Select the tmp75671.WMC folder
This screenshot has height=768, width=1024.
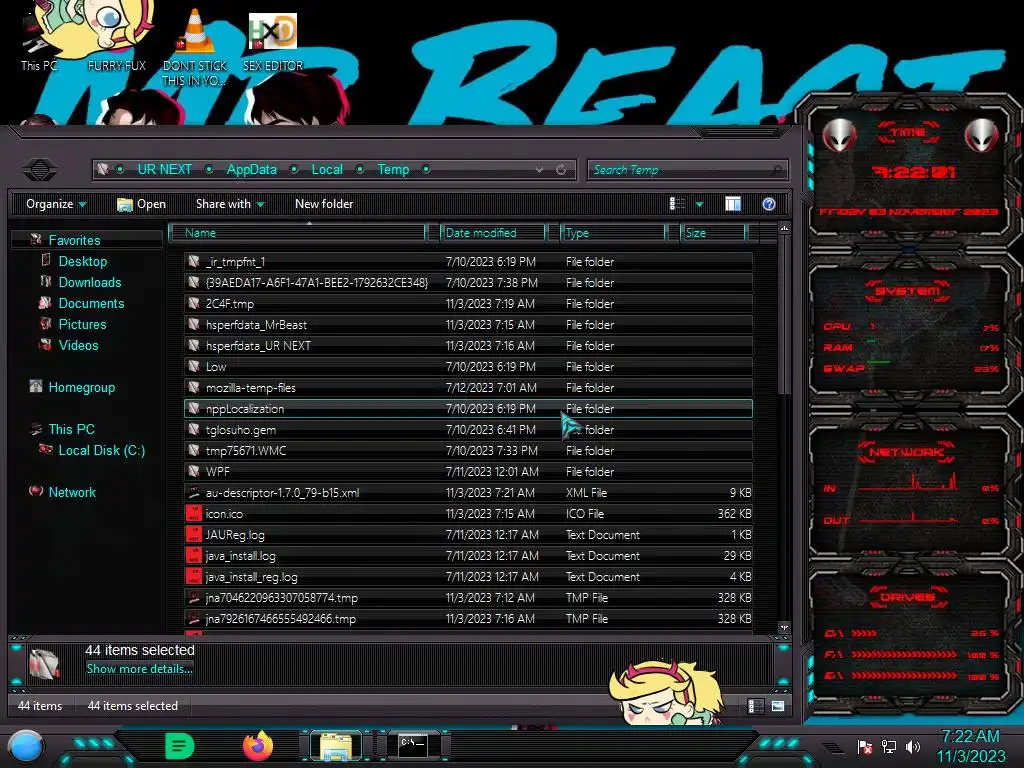coord(468,451)
